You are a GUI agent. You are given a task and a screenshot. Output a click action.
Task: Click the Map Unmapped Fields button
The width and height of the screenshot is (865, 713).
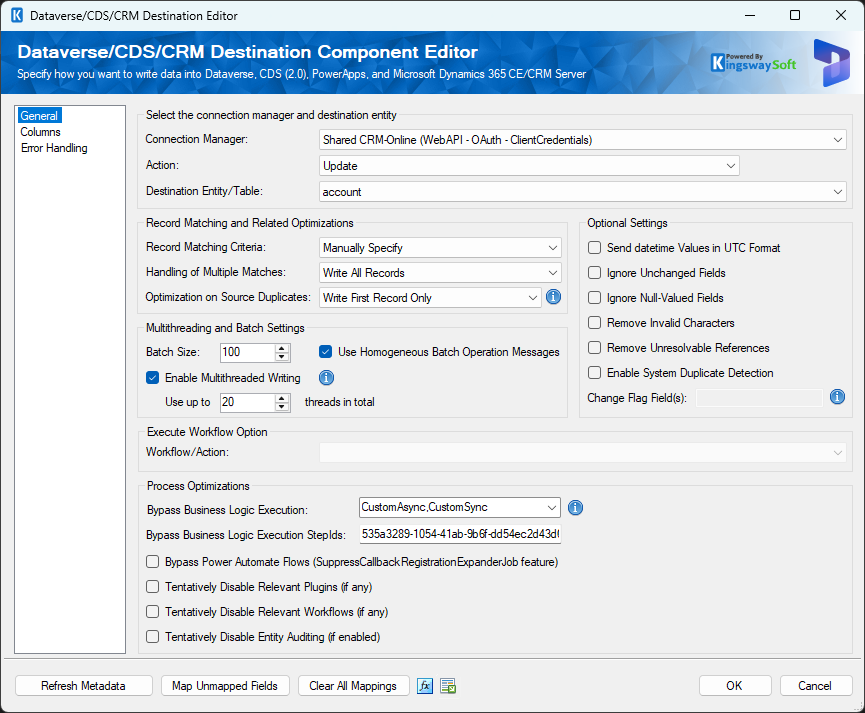pyautogui.click(x=225, y=685)
